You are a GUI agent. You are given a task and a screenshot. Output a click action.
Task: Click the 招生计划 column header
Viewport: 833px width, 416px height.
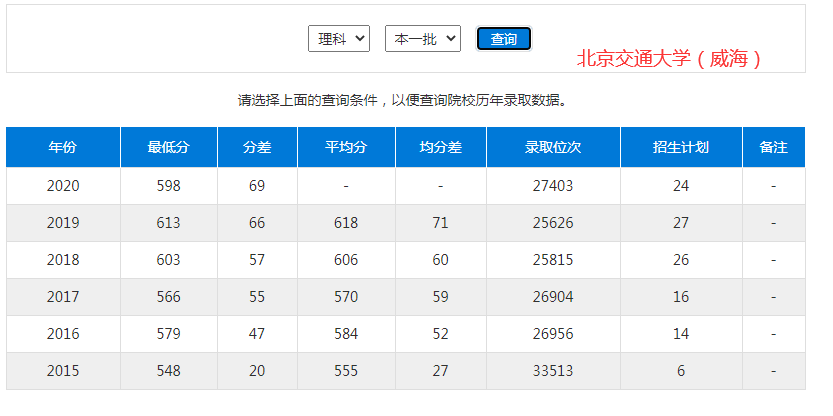click(681, 147)
